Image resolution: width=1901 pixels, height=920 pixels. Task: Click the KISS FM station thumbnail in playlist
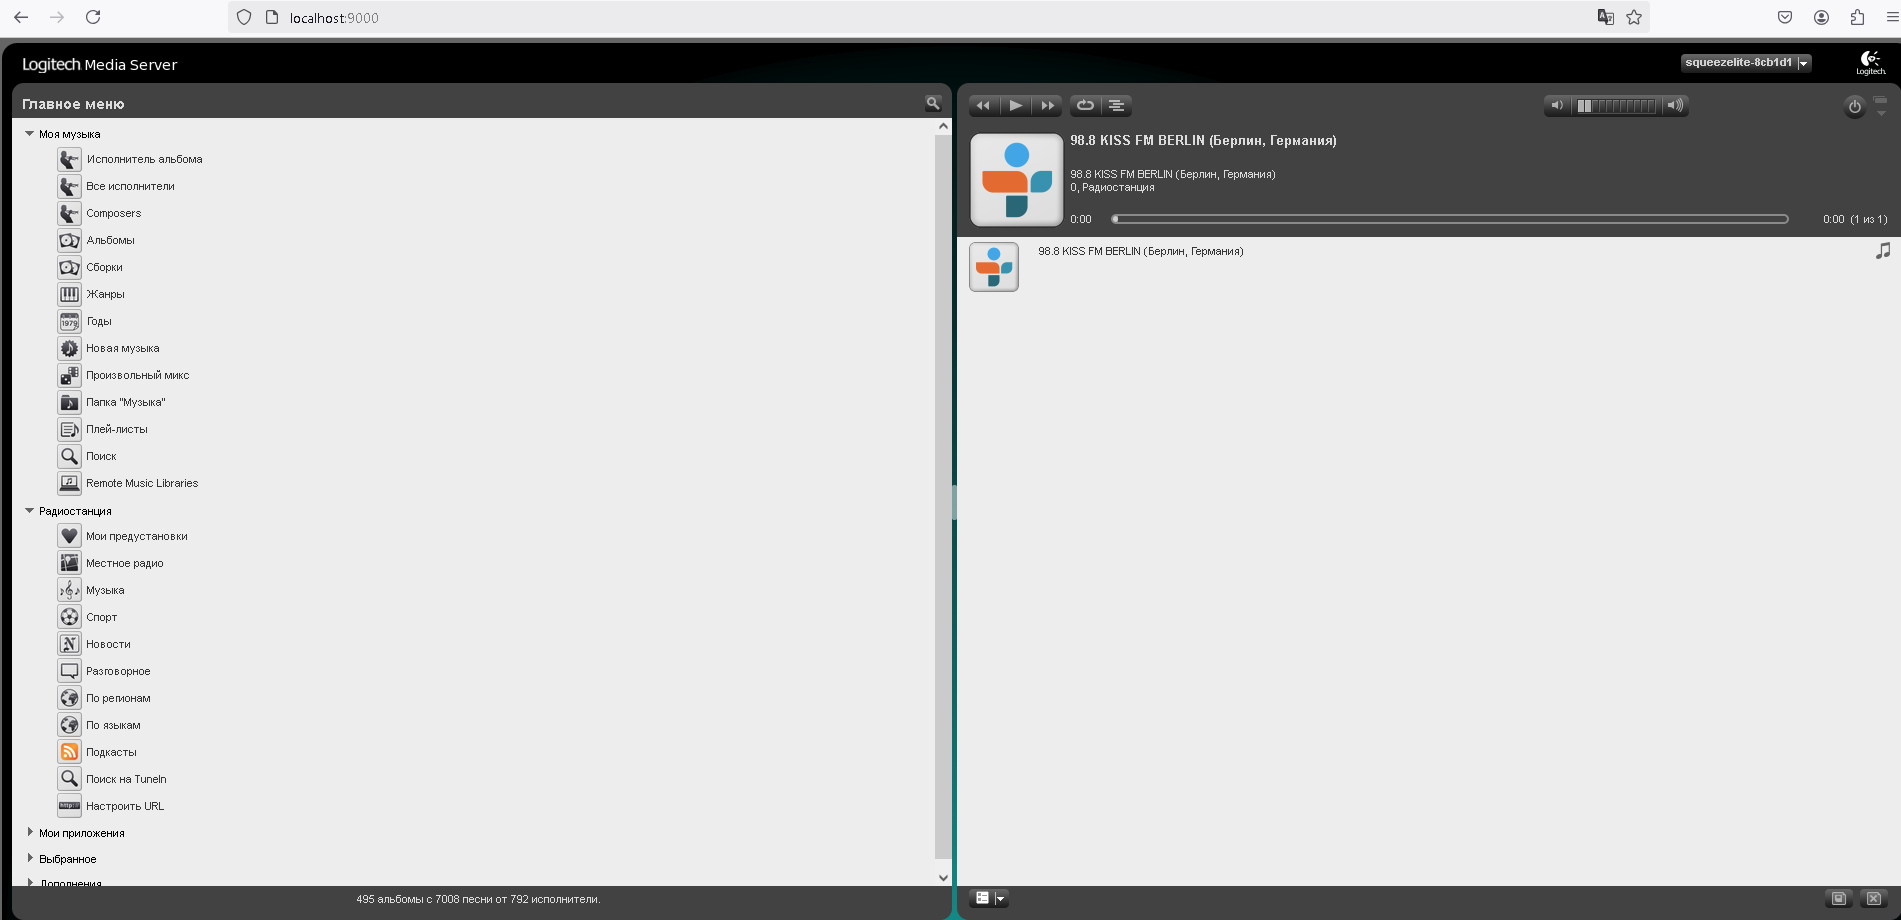click(994, 267)
